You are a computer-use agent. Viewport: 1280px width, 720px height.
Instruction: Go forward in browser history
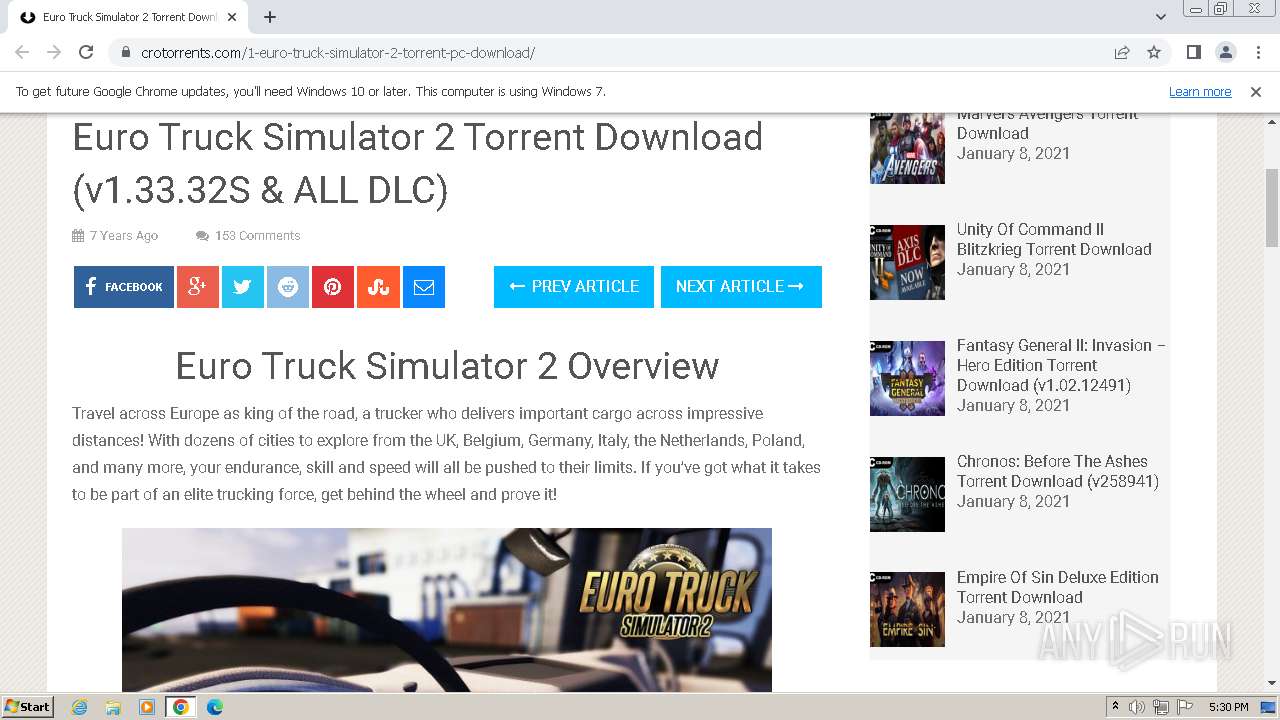point(54,52)
